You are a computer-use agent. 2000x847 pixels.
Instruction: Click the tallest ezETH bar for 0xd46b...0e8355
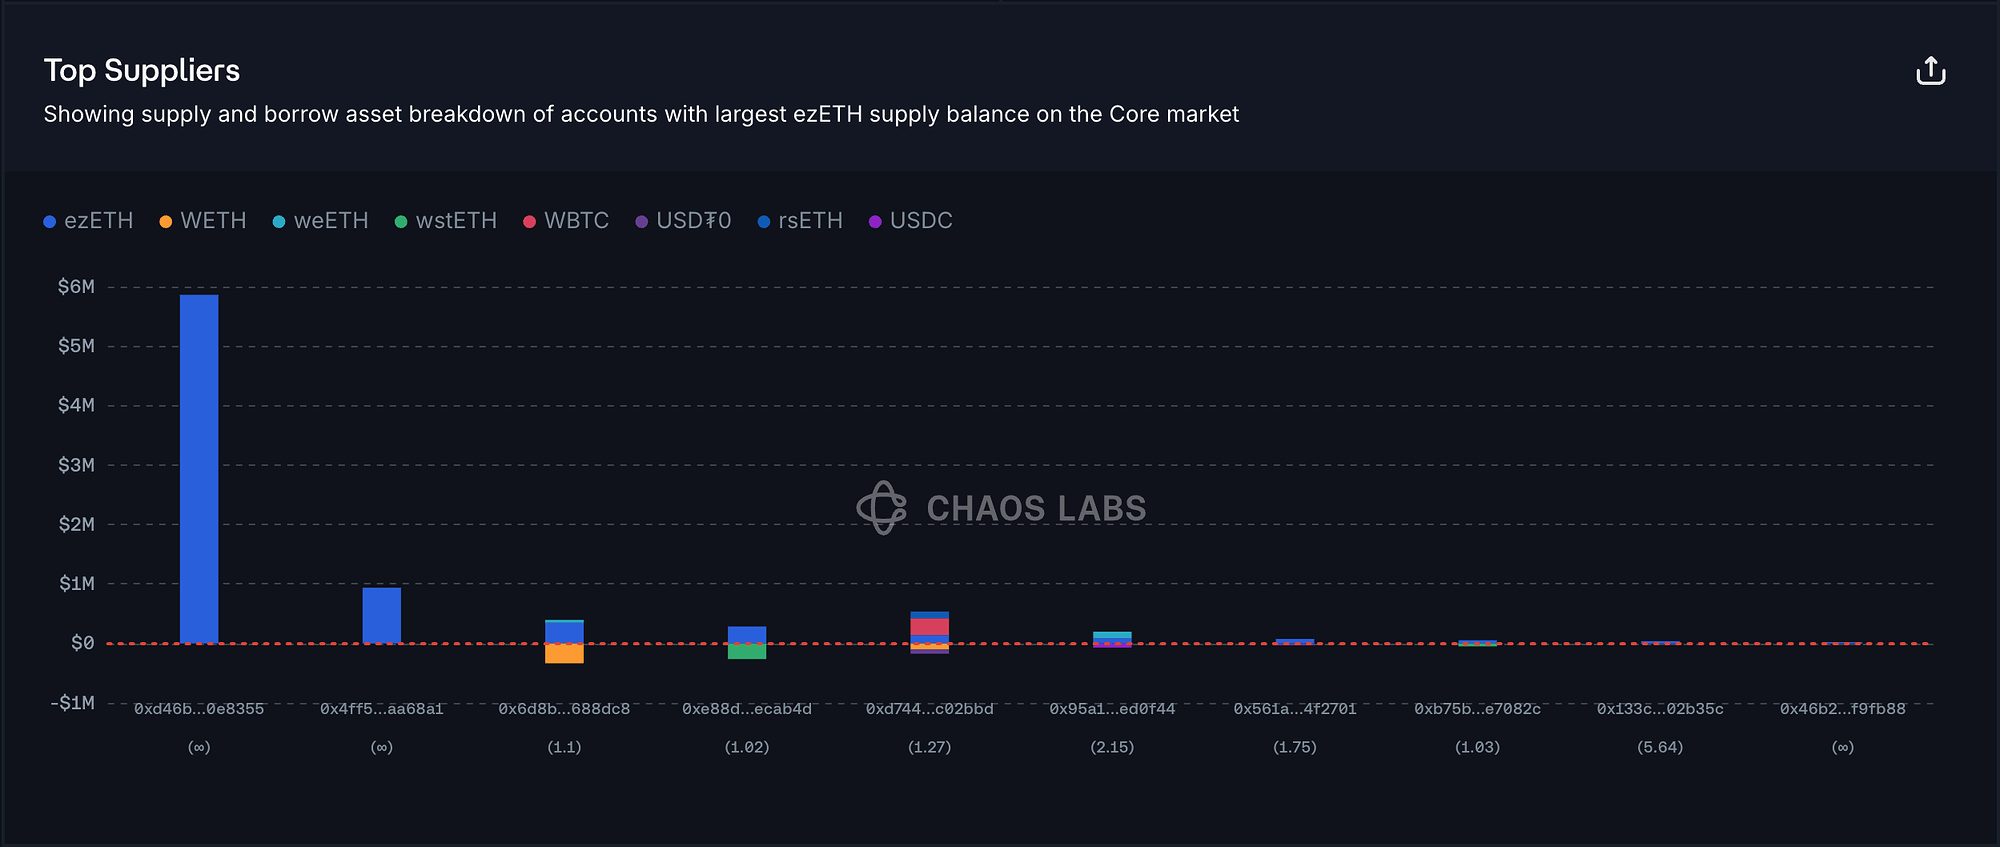199,468
